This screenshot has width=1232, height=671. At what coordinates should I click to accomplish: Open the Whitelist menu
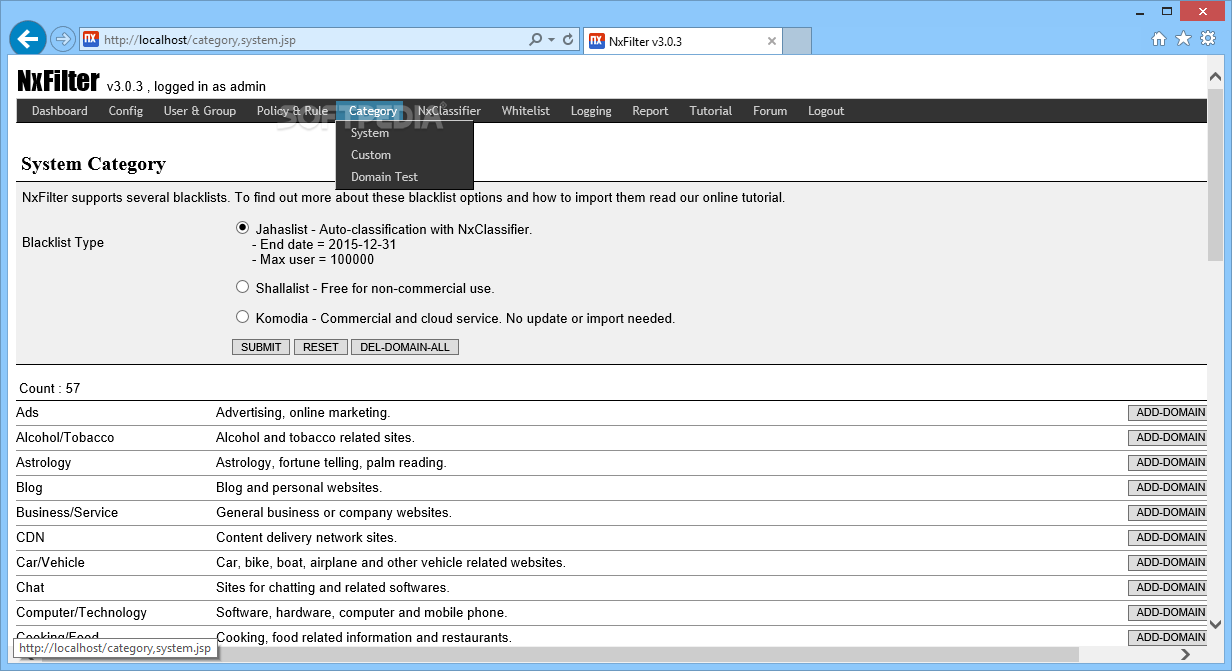pyautogui.click(x=526, y=111)
